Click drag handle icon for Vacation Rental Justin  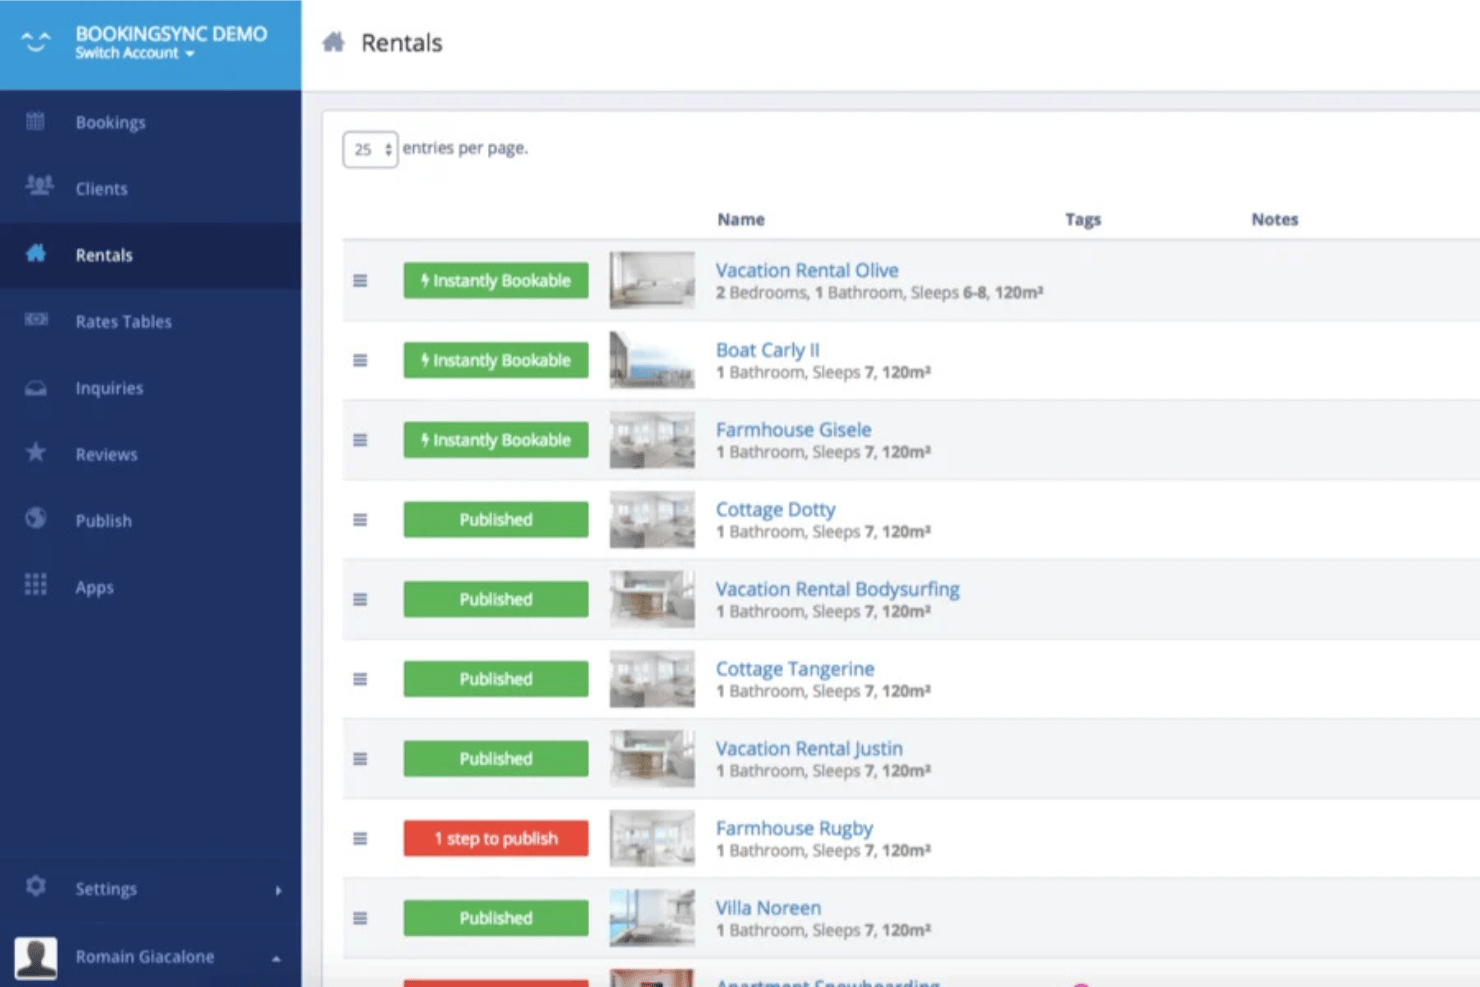[x=360, y=759]
